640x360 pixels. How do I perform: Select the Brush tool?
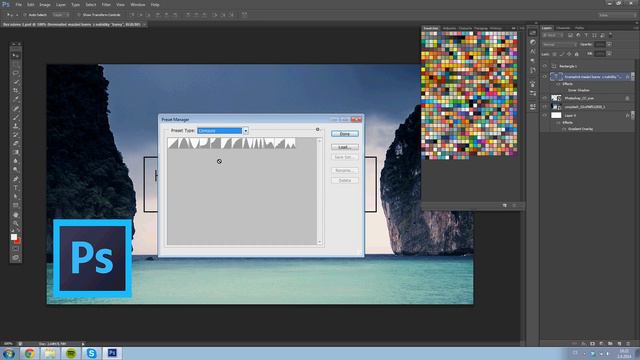click(x=16, y=117)
